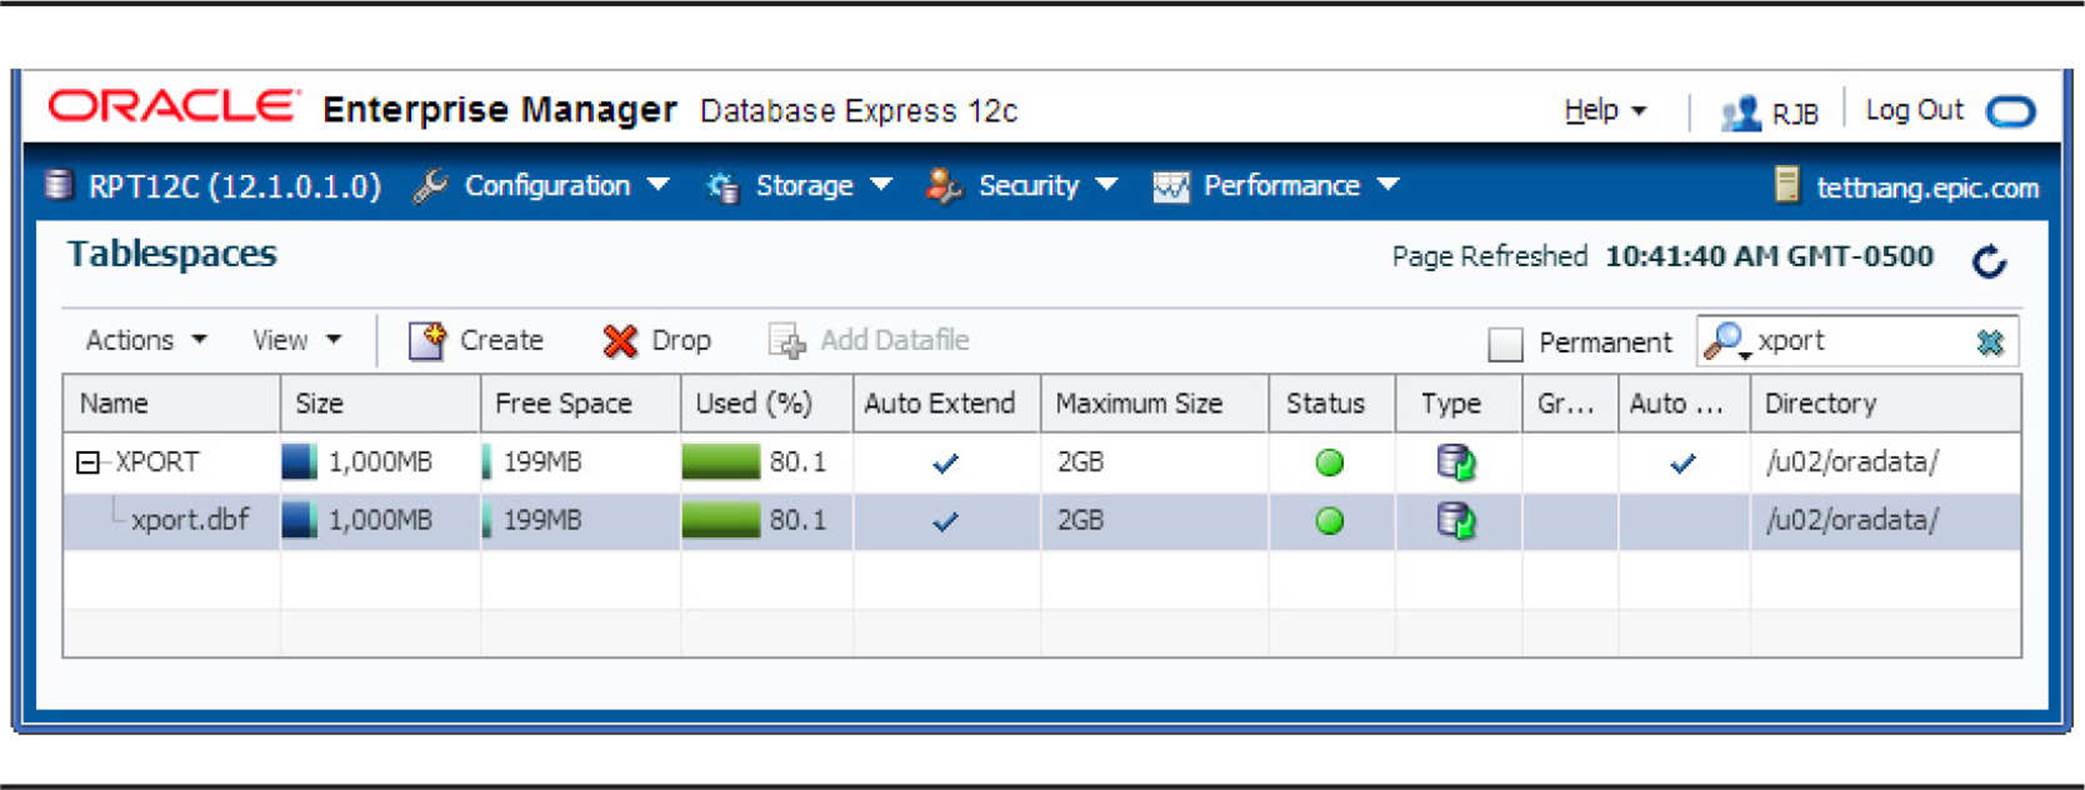The width and height of the screenshot is (2085, 790).
Task: Select the XPORT tablespace name
Action: click(x=157, y=462)
